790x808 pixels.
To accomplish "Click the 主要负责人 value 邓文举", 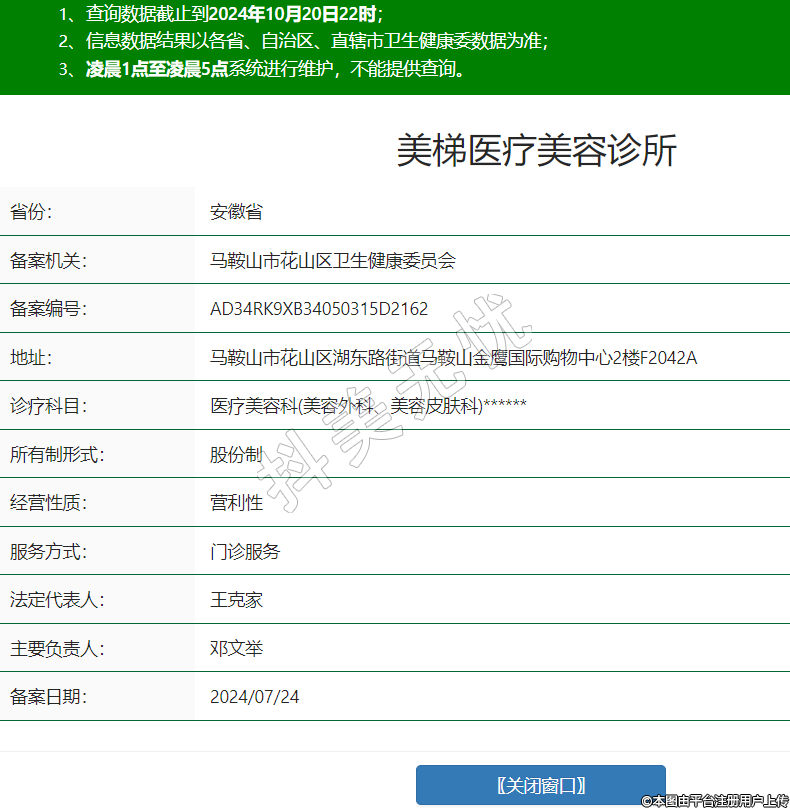I will click(236, 649).
